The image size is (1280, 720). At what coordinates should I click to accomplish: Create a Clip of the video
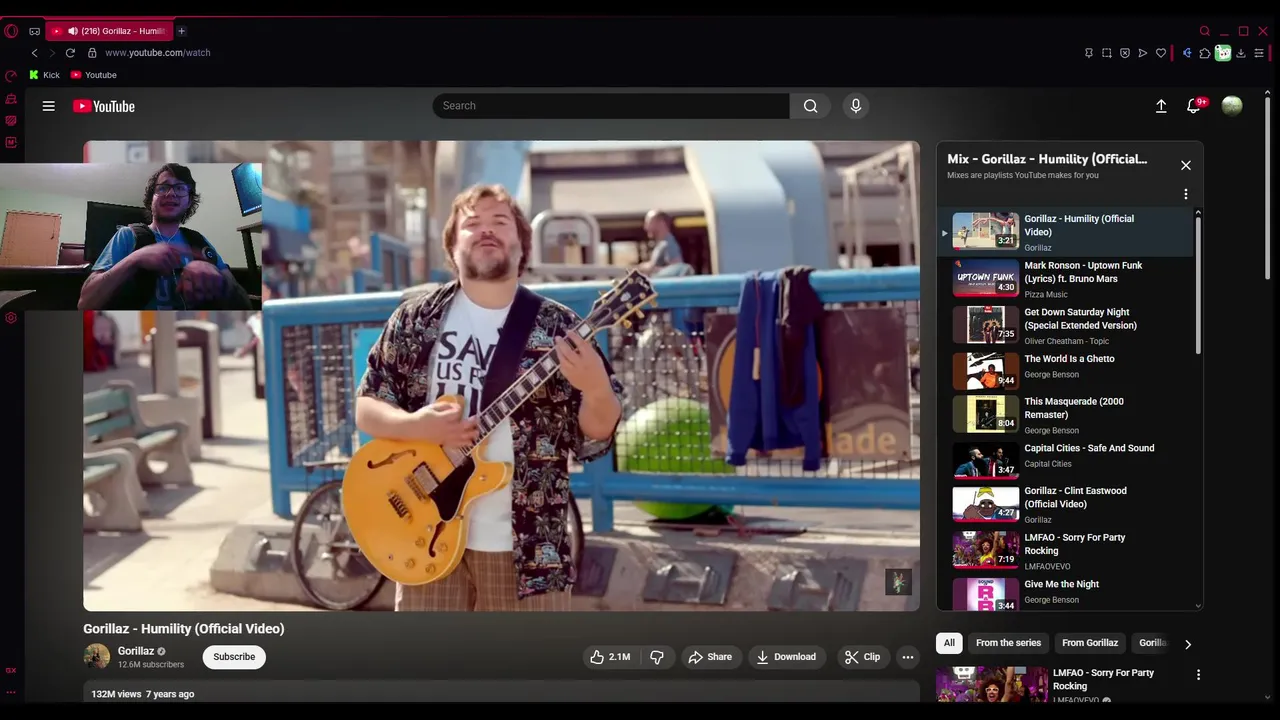(x=862, y=657)
